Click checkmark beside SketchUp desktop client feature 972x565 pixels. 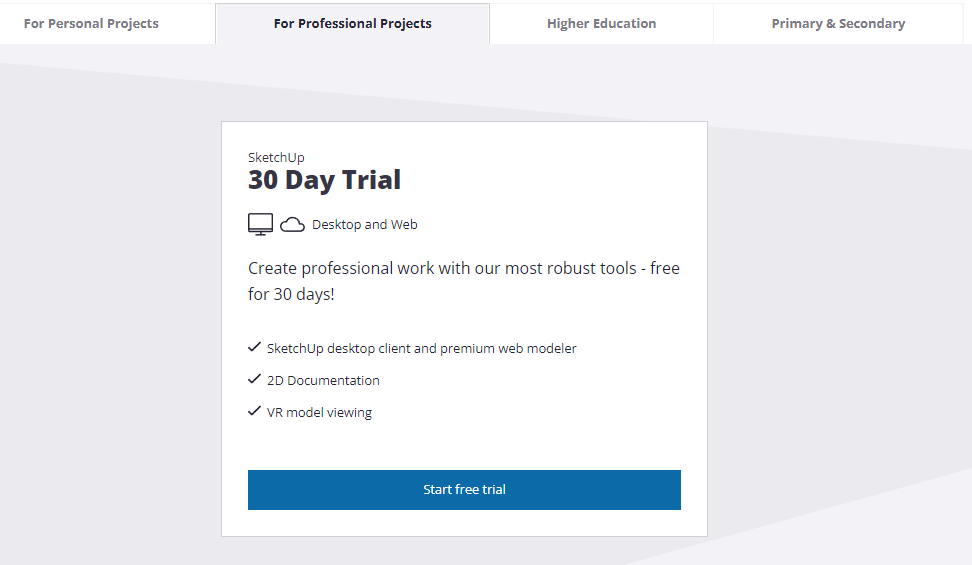pos(254,348)
